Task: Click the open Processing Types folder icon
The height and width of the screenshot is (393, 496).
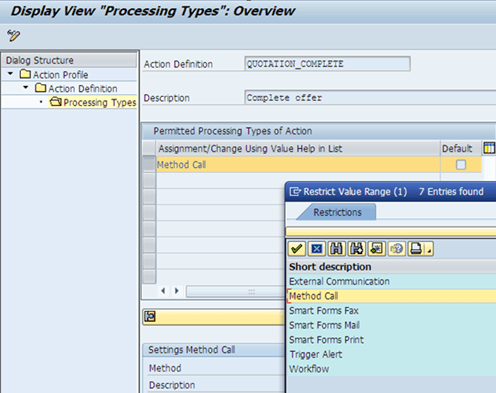Action: [x=56, y=102]
